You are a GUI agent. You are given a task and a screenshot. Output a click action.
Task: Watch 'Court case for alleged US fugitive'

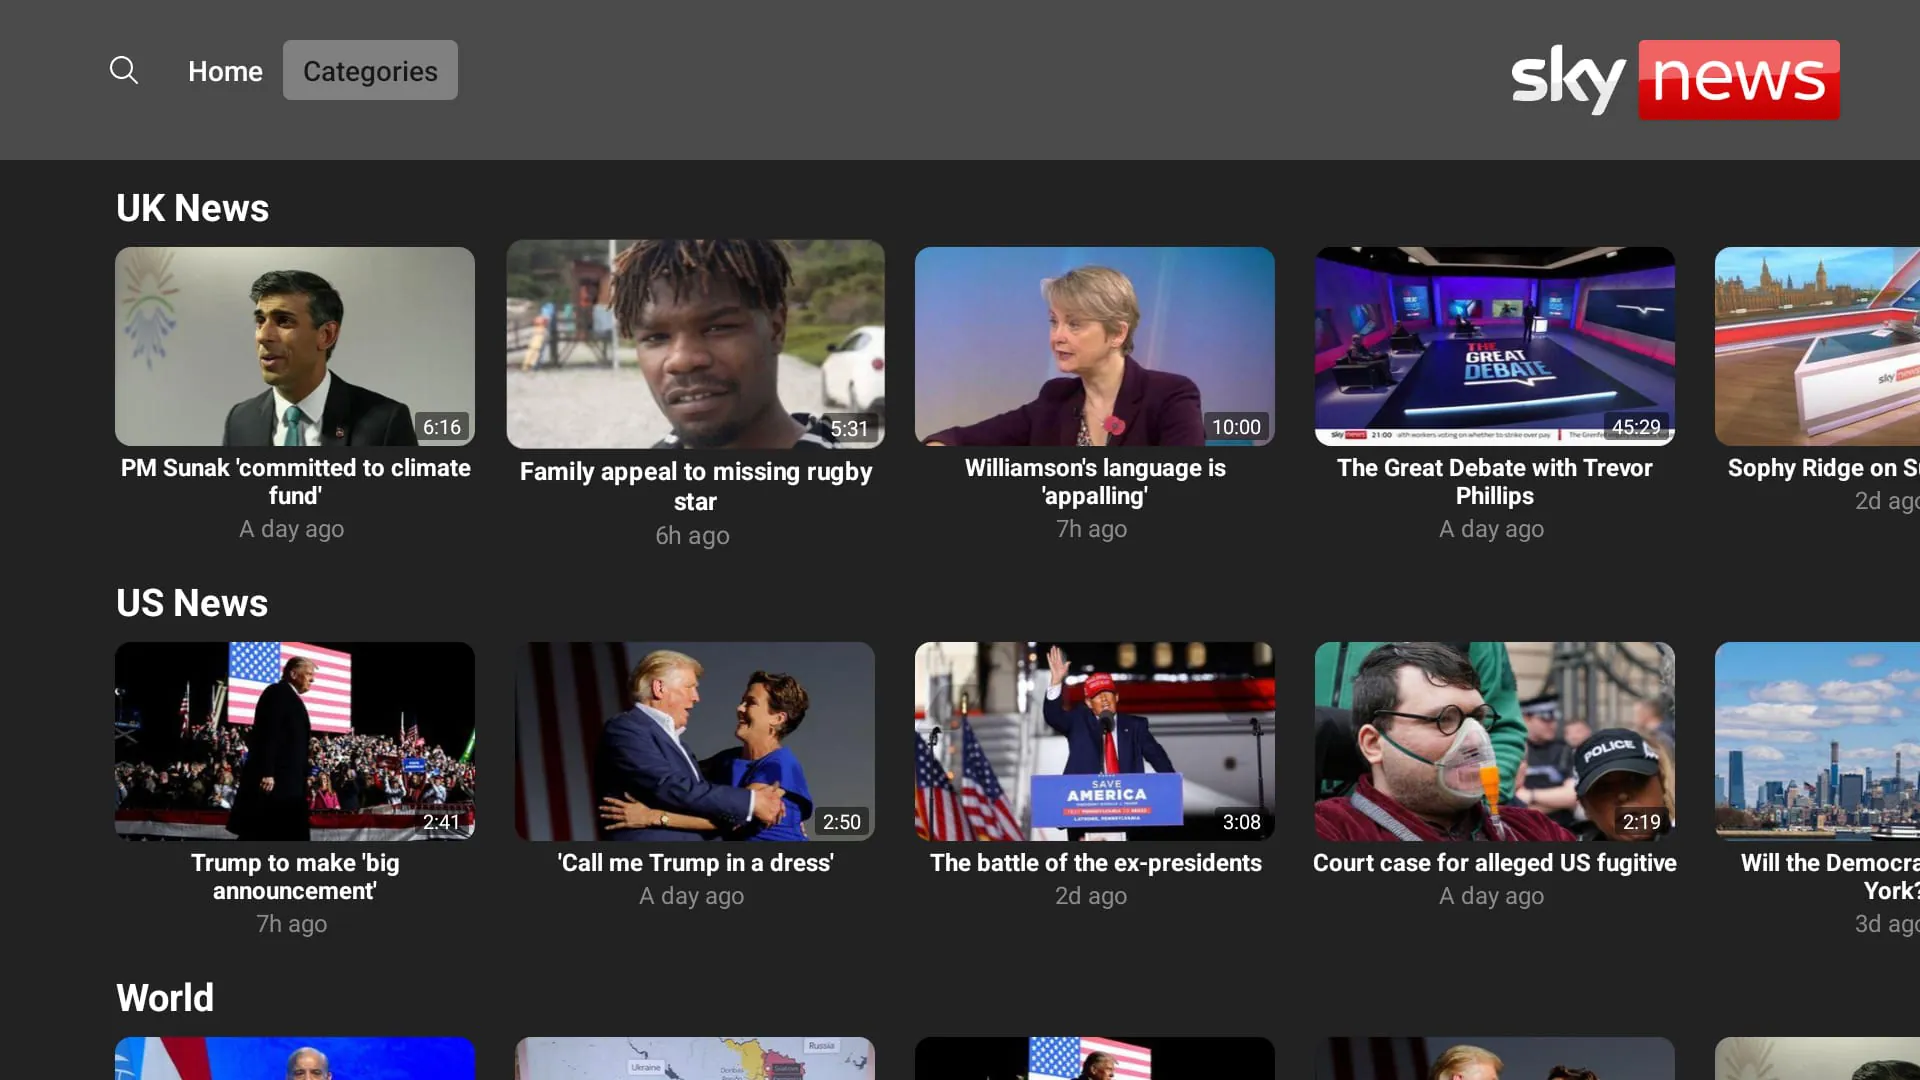(1495, 741)
